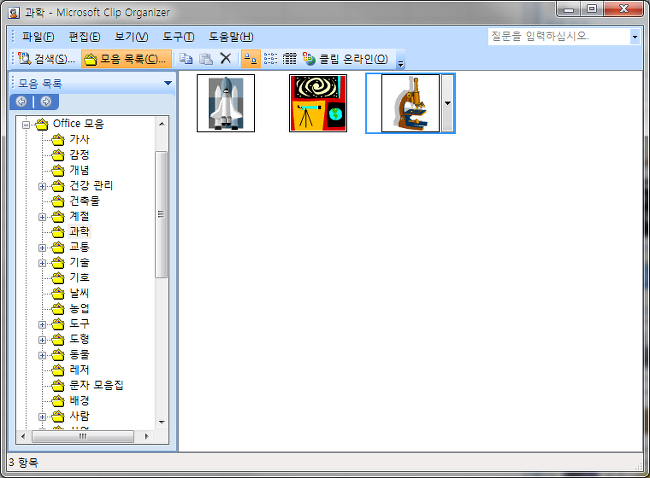Select the 문자 모음집 folder

tap(96, 385)
